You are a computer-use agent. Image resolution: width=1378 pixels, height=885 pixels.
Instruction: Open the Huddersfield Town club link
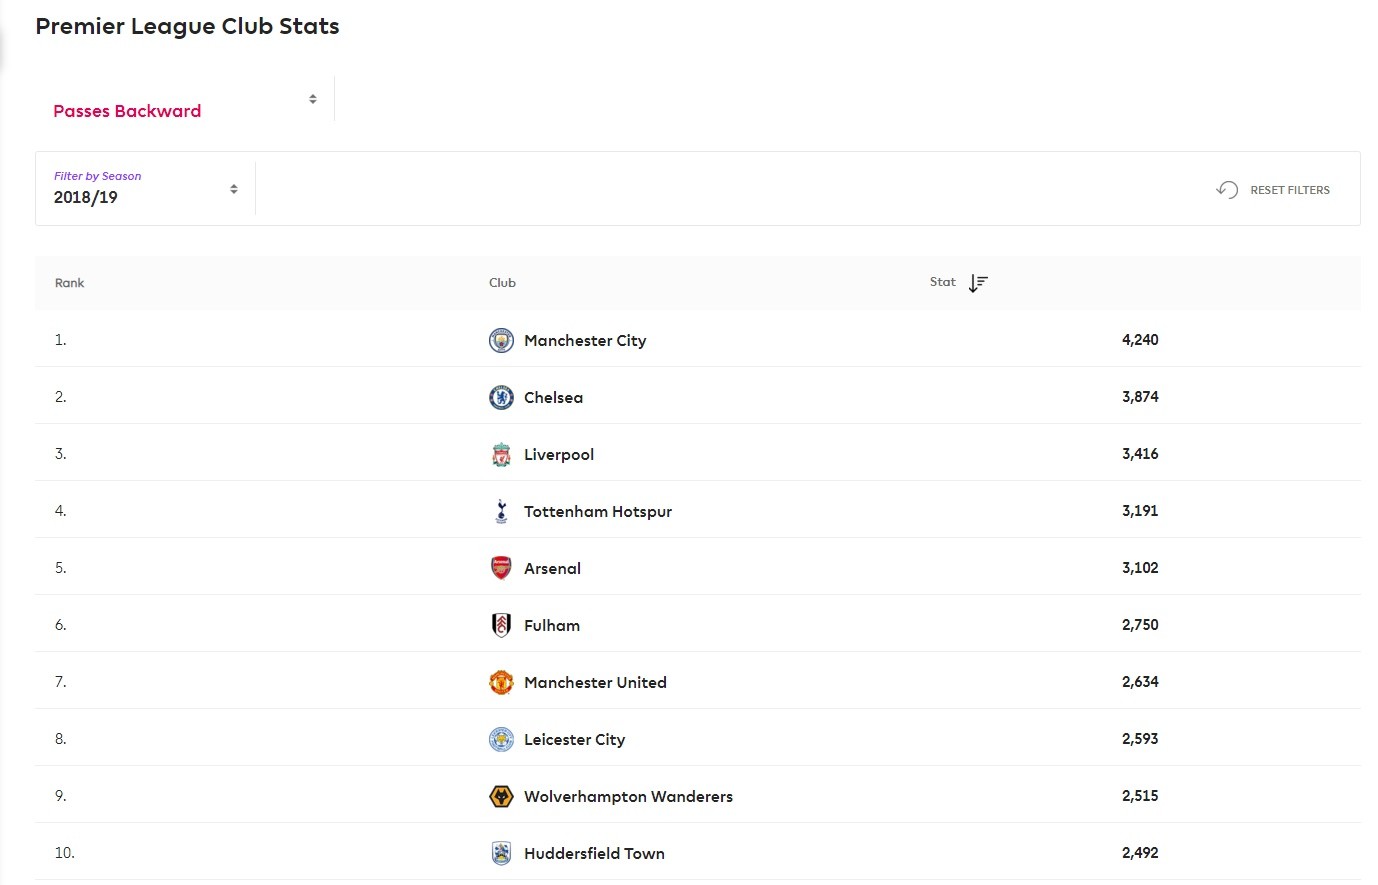594,853
